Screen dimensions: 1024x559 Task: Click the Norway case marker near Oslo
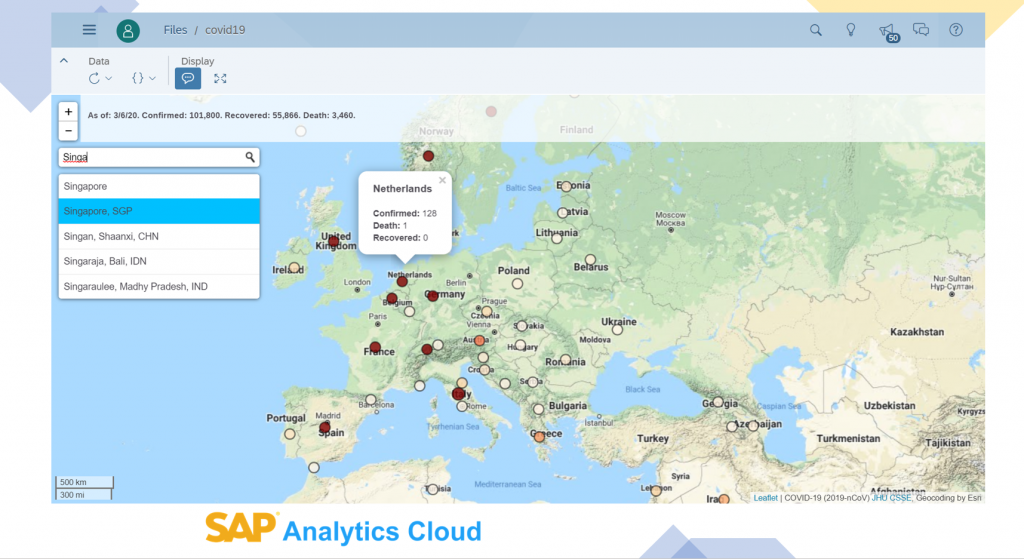click(428, 156)
